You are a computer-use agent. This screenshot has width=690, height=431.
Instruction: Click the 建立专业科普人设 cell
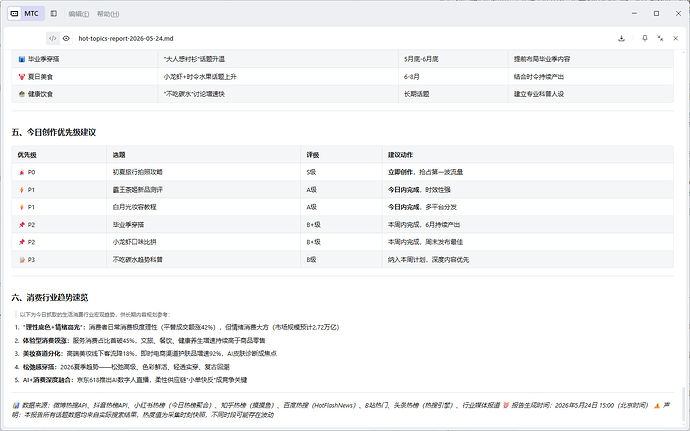tap(591, 94)
